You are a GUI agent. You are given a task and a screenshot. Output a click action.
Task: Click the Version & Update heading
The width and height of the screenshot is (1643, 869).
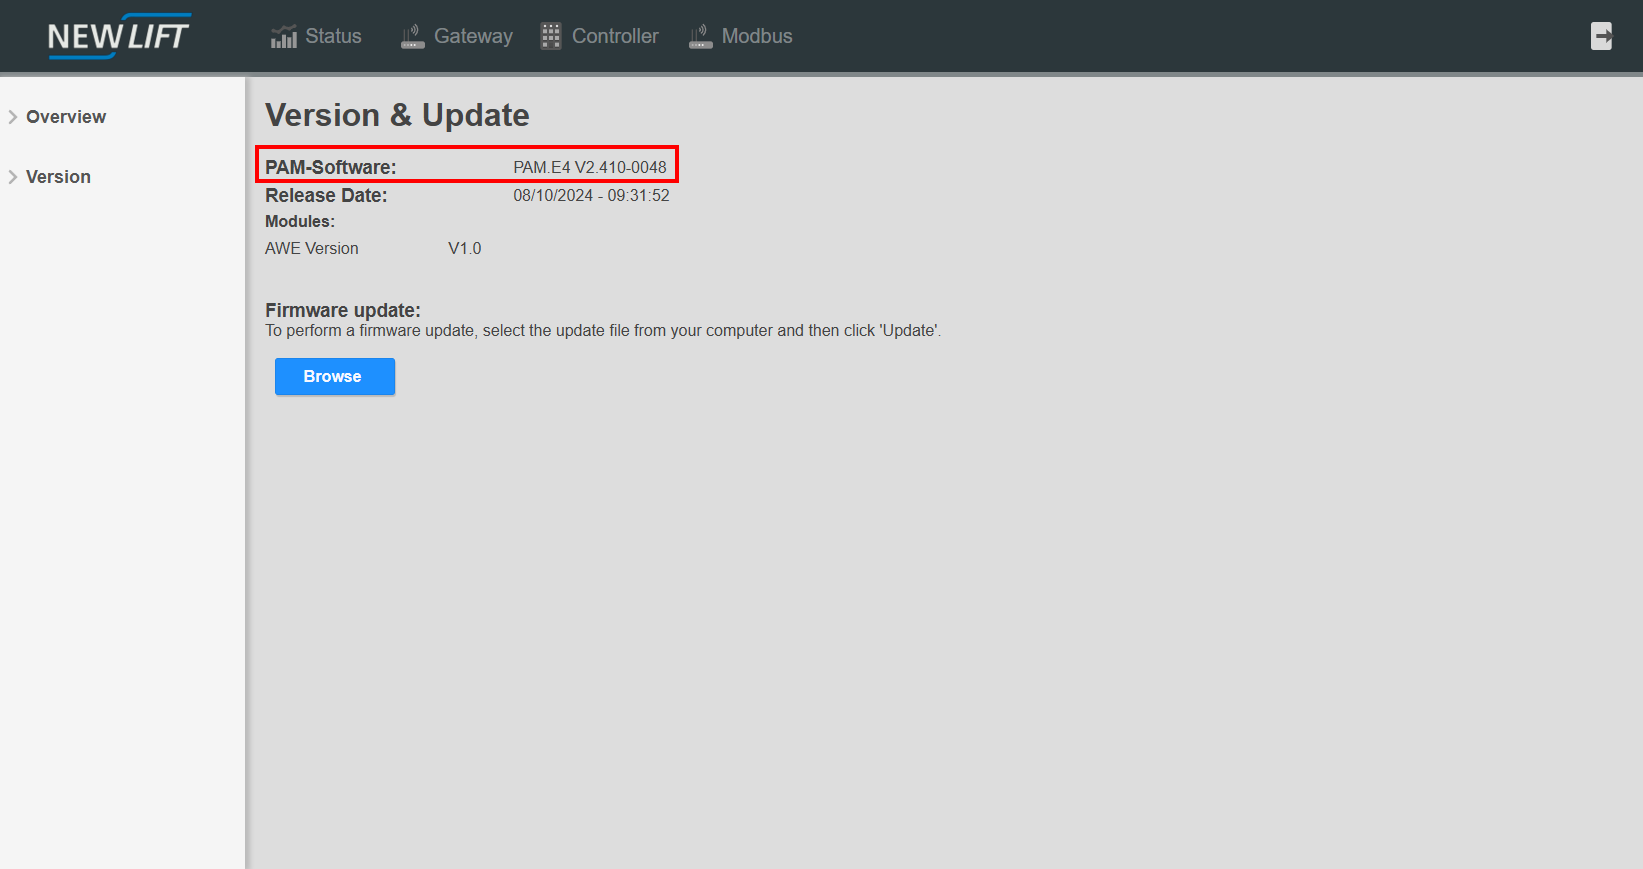pyautogui.click(x=397, y=115)
